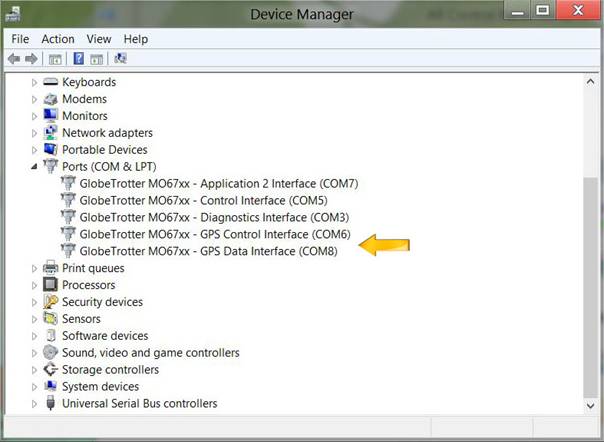Viewport: 604px width, 442px height.
Task: Expand the Sensors category arrow
Action: tap(34, 319)
